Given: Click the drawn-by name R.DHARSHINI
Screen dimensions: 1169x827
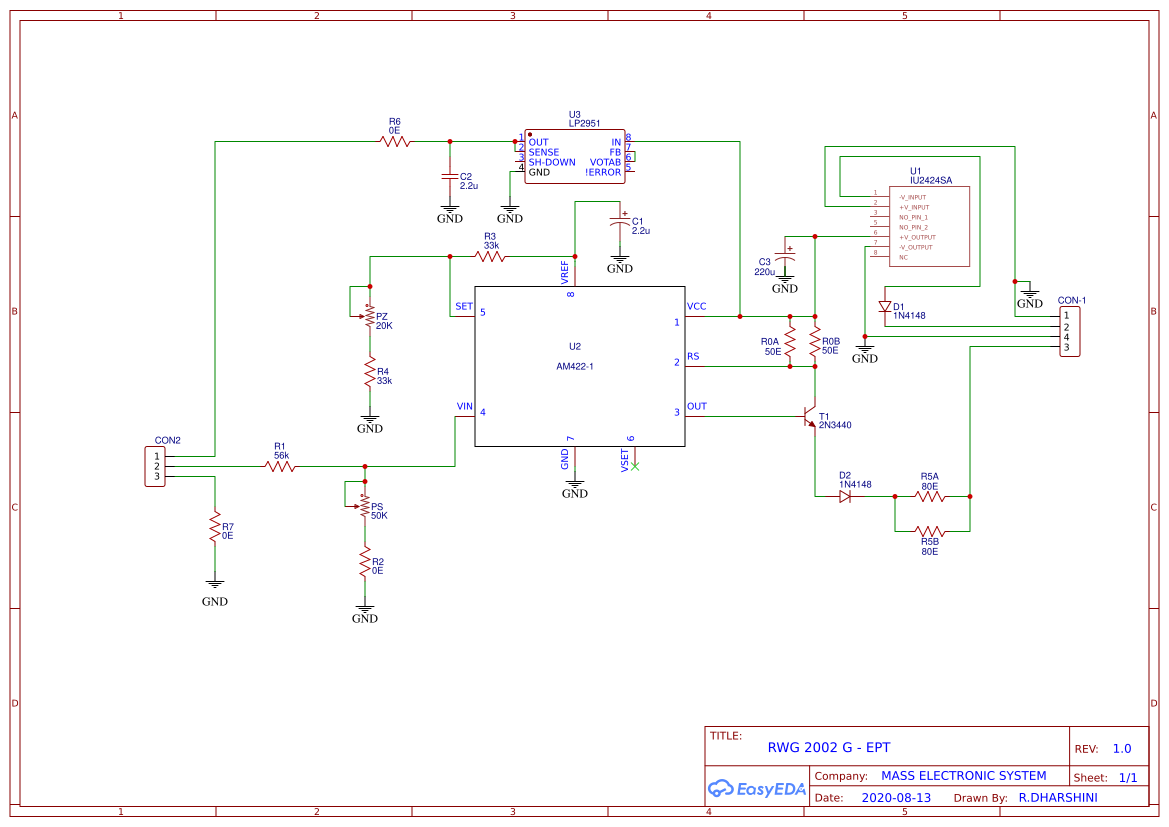Looking at the screenshot, I should (1058, 797).
